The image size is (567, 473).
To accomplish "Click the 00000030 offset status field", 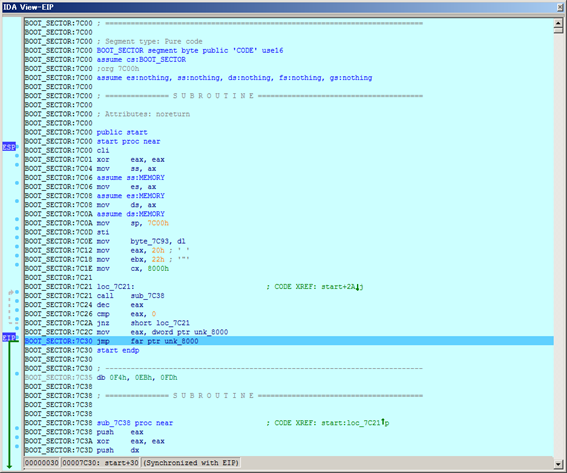I will coord(42,463).
